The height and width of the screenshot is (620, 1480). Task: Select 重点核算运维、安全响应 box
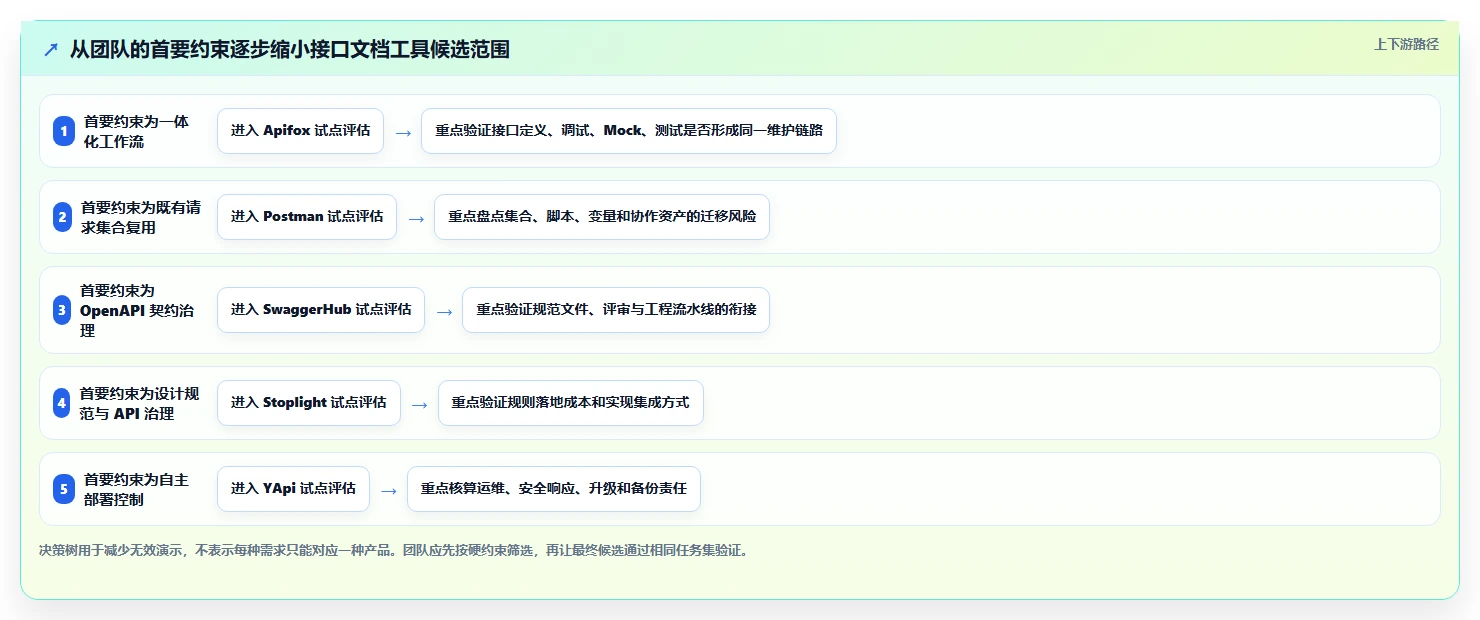tap(554, 489)
